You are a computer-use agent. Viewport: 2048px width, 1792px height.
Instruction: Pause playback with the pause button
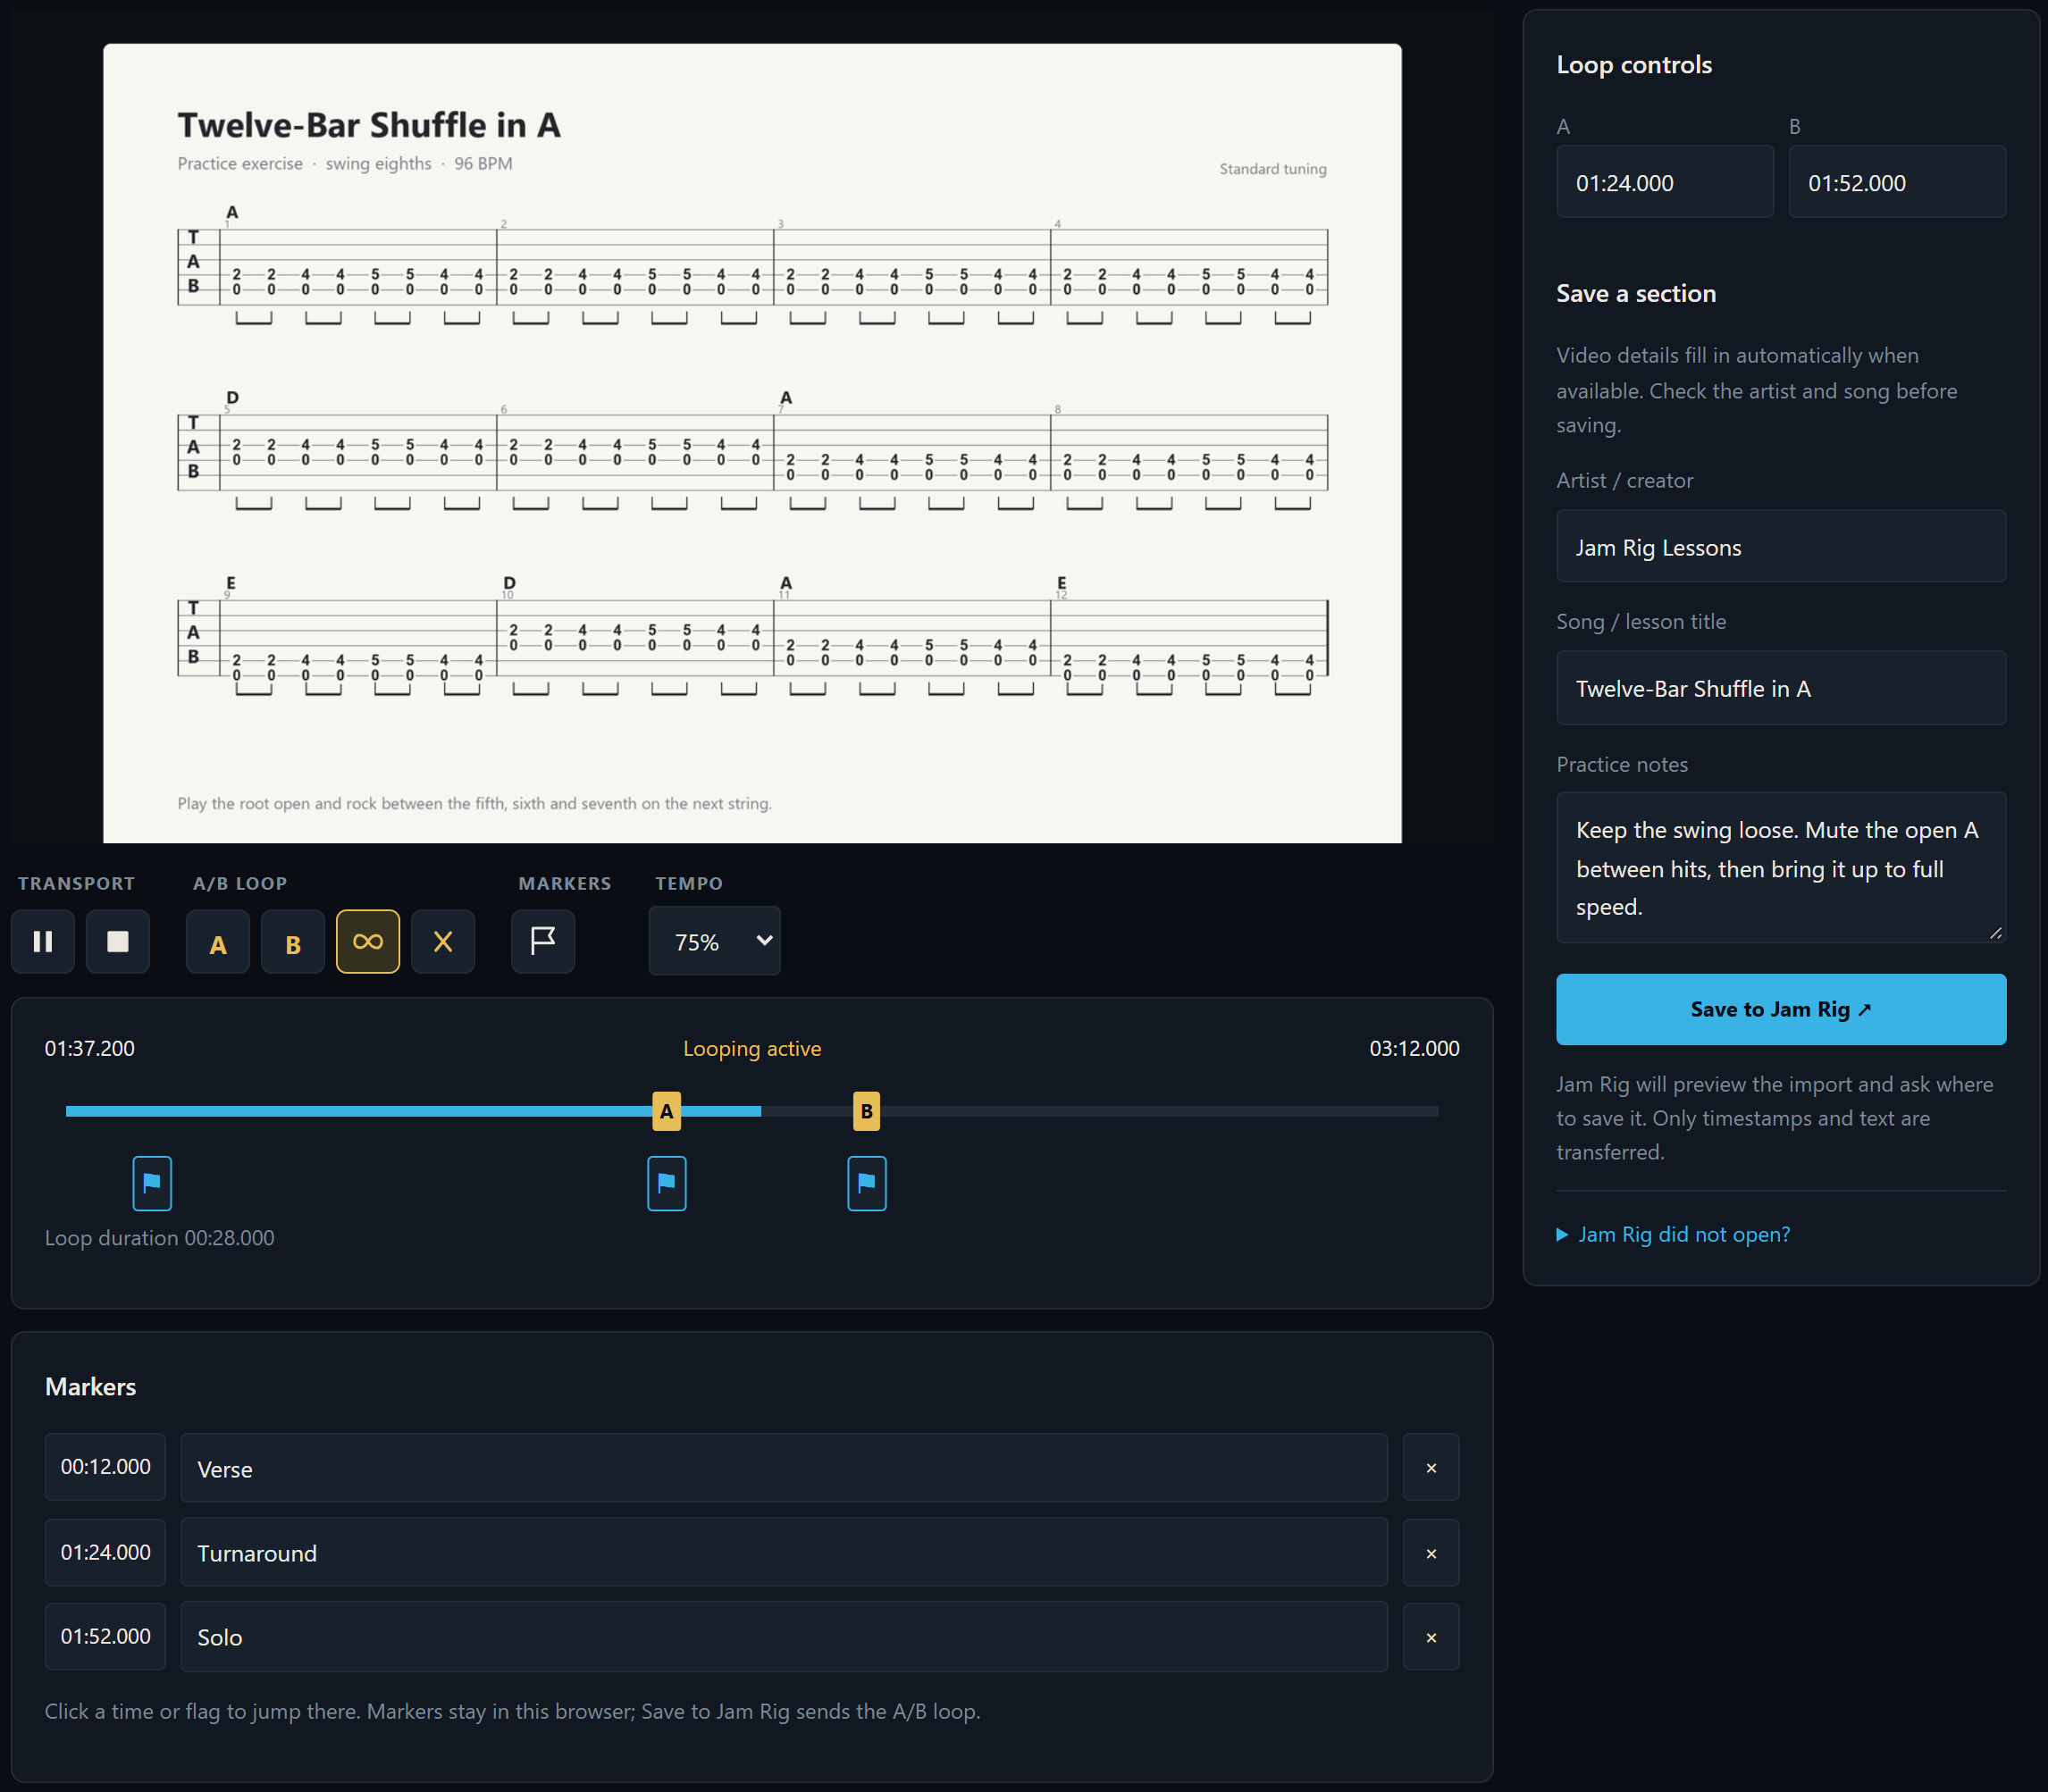[x=43, y=941]
